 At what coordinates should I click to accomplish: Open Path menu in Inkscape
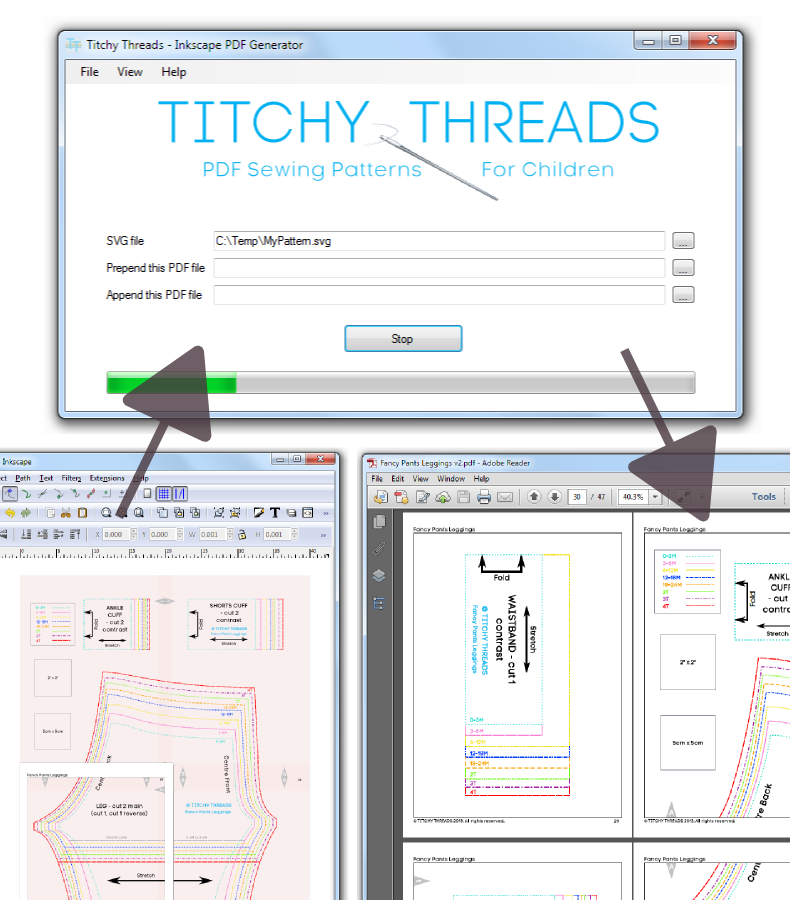point(23,478)
